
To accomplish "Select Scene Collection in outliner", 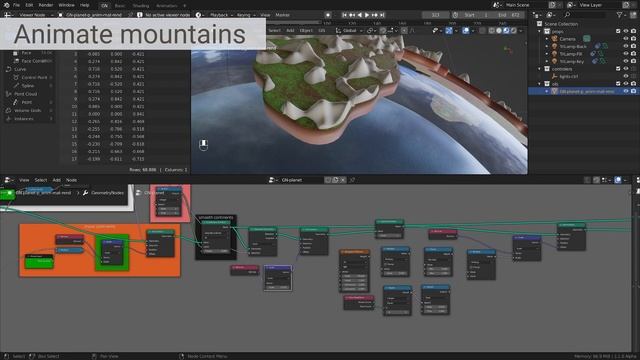I will 561,24.
